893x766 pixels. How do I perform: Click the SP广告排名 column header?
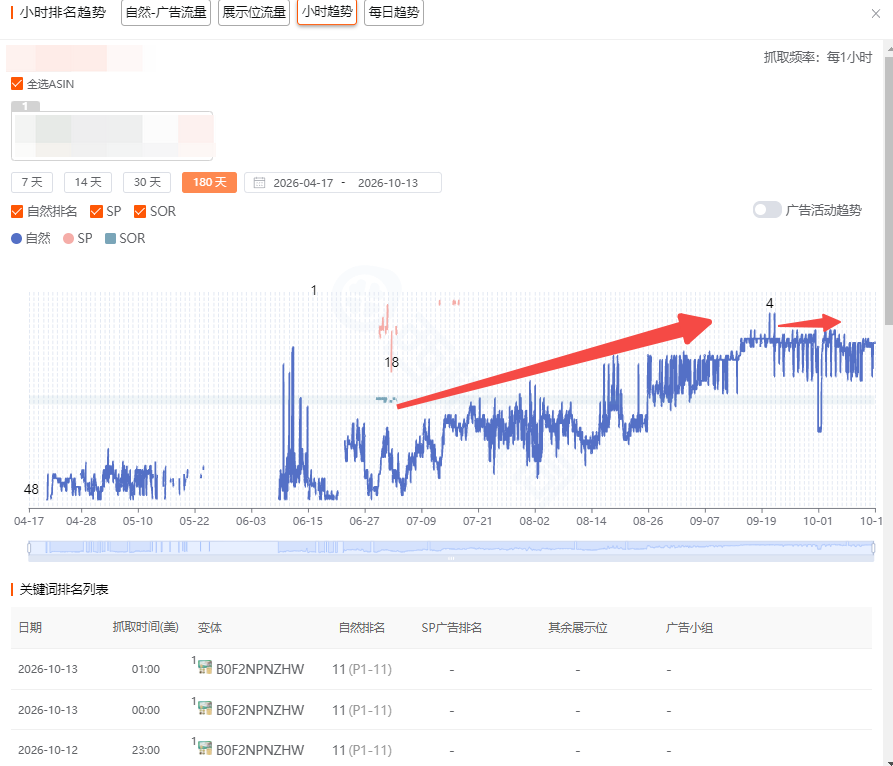452,628
